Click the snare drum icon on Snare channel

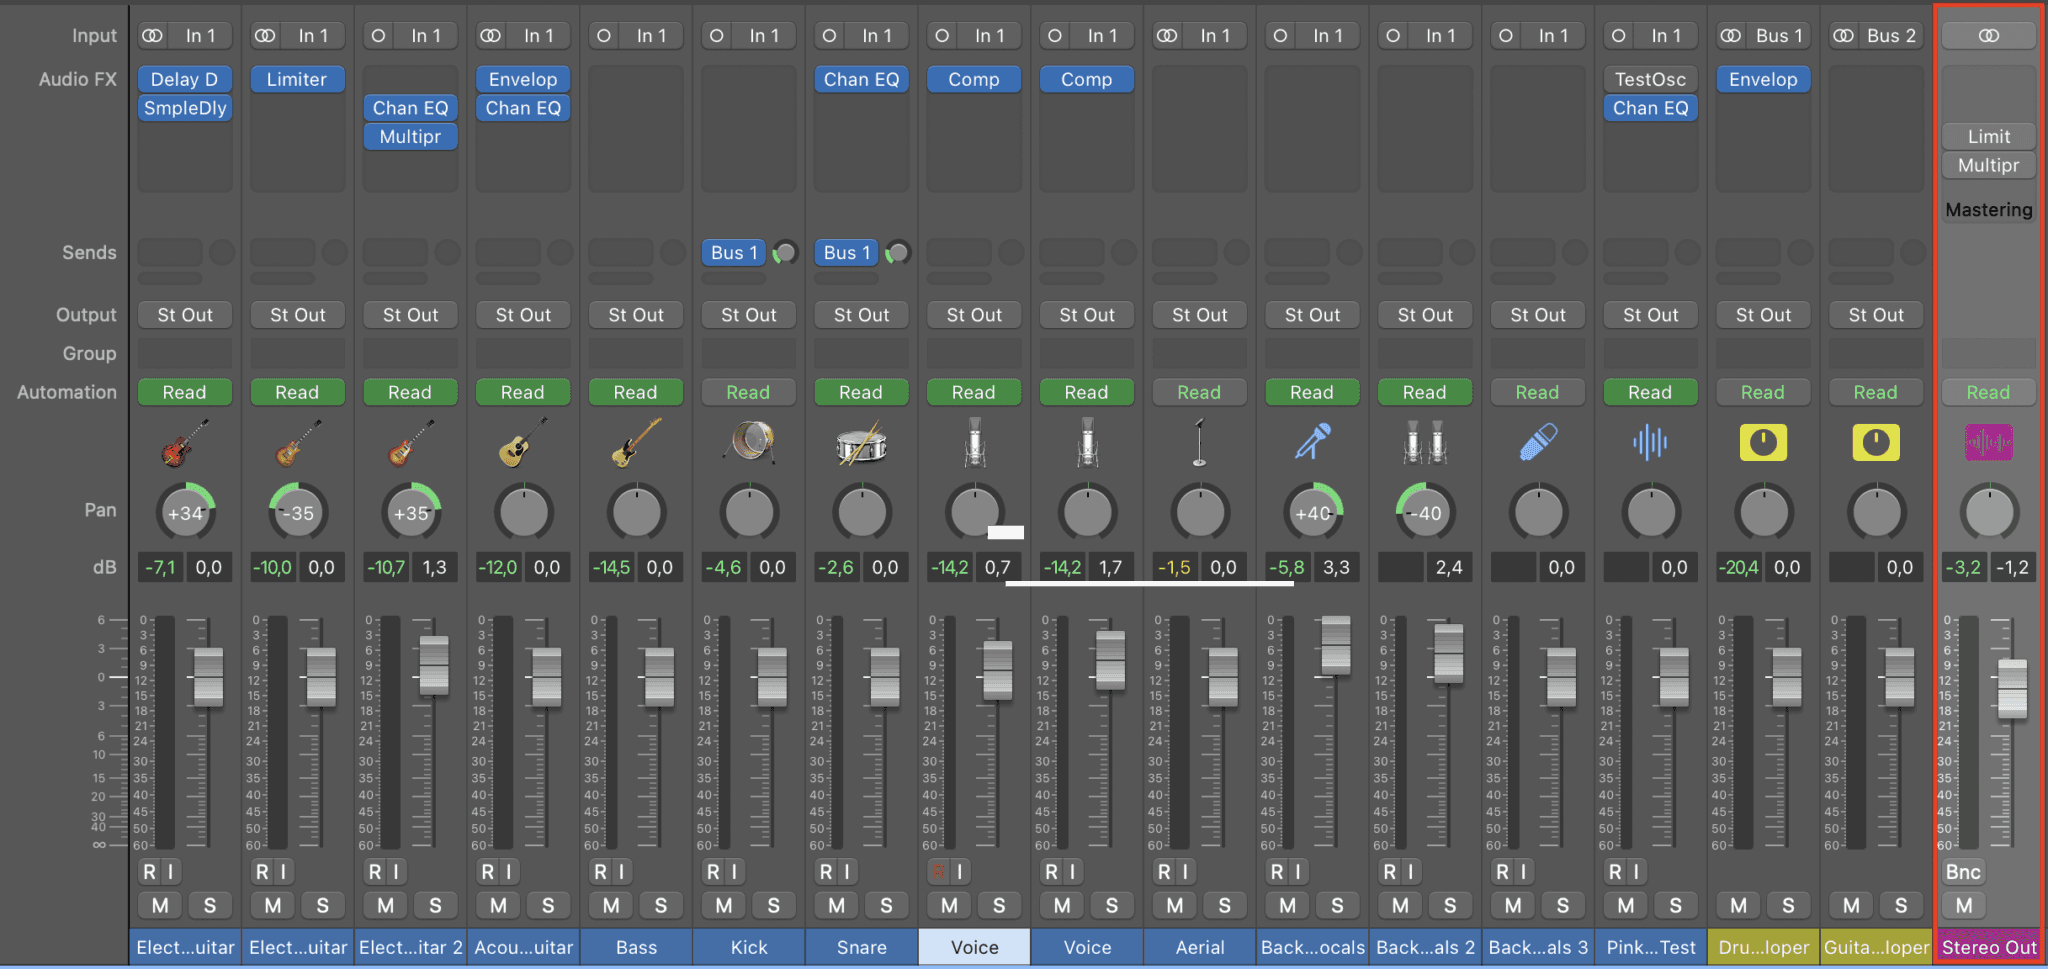(861, 442)
